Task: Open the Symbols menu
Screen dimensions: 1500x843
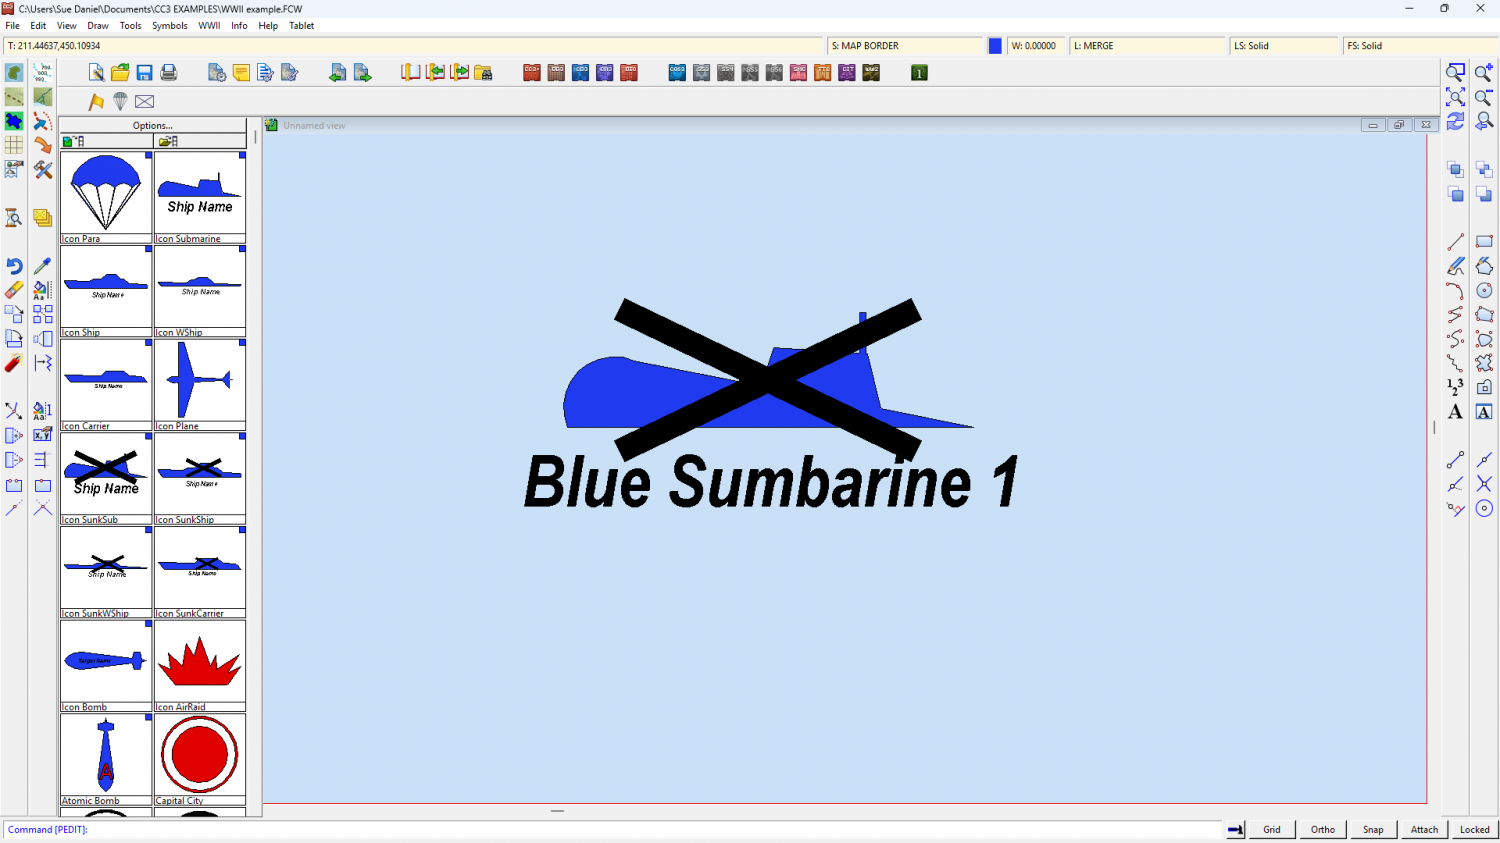Action: 169,26
